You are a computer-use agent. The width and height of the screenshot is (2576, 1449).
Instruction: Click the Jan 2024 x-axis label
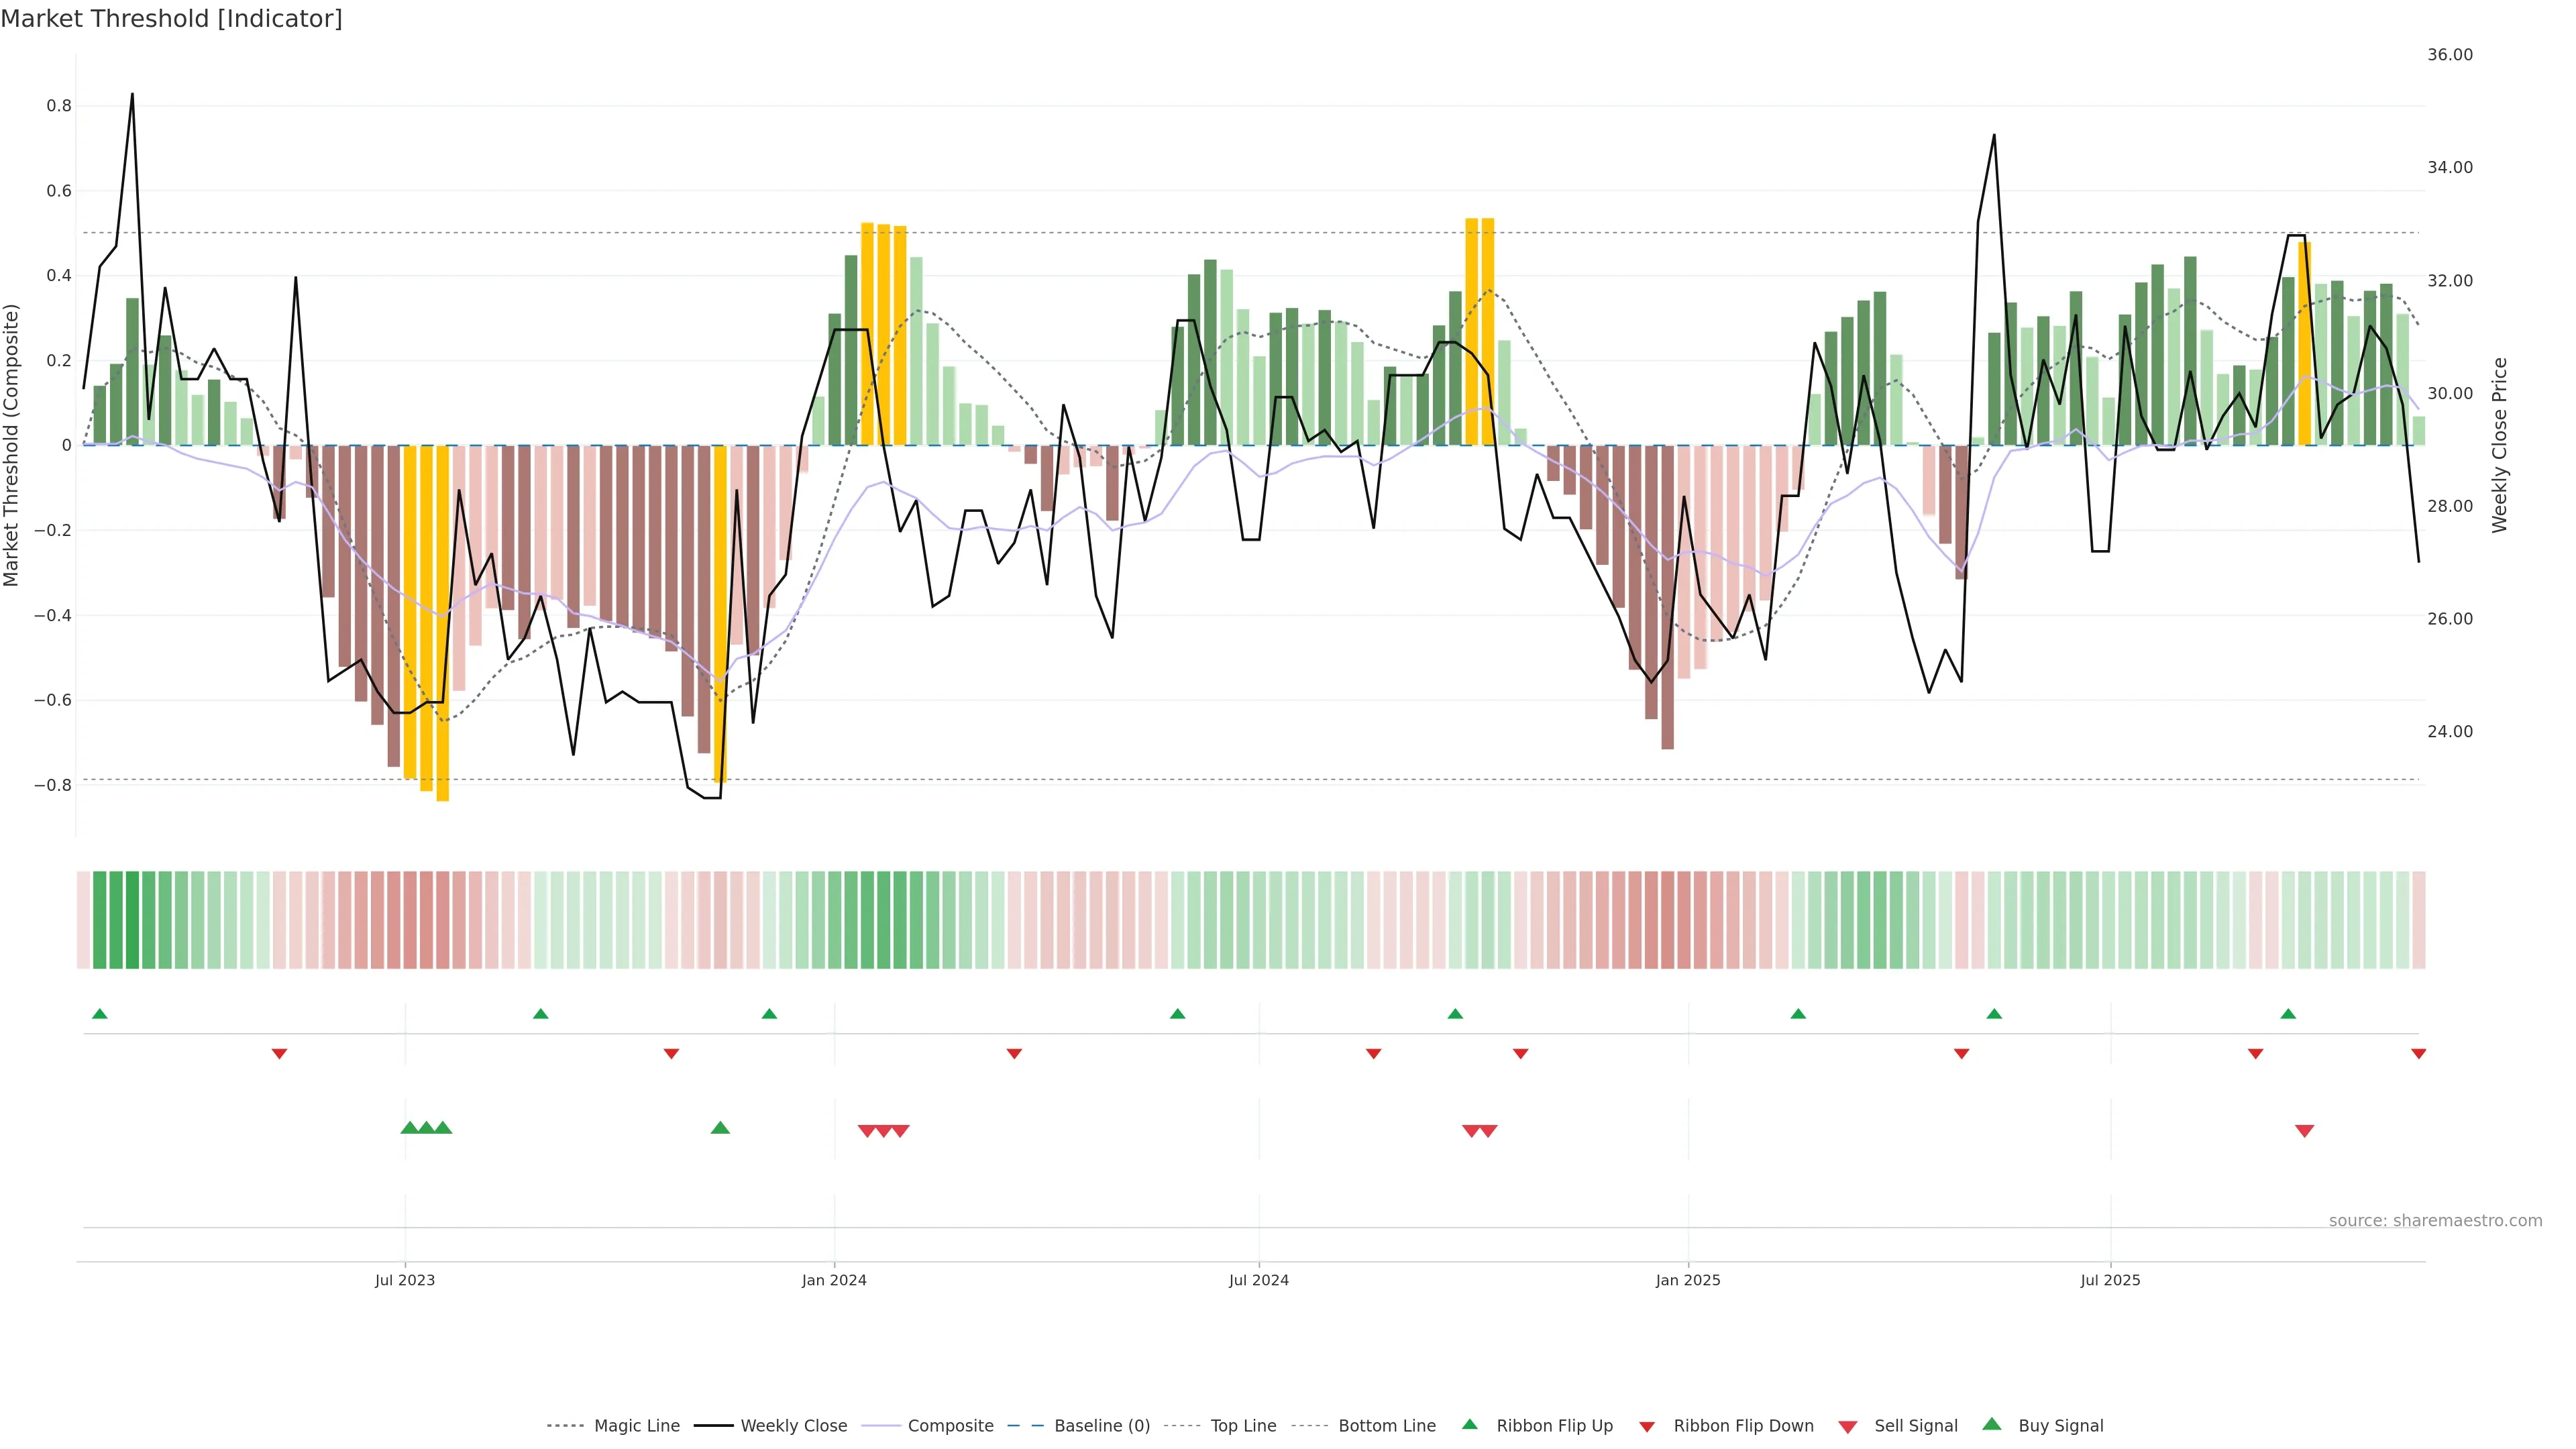[834, 1280]
